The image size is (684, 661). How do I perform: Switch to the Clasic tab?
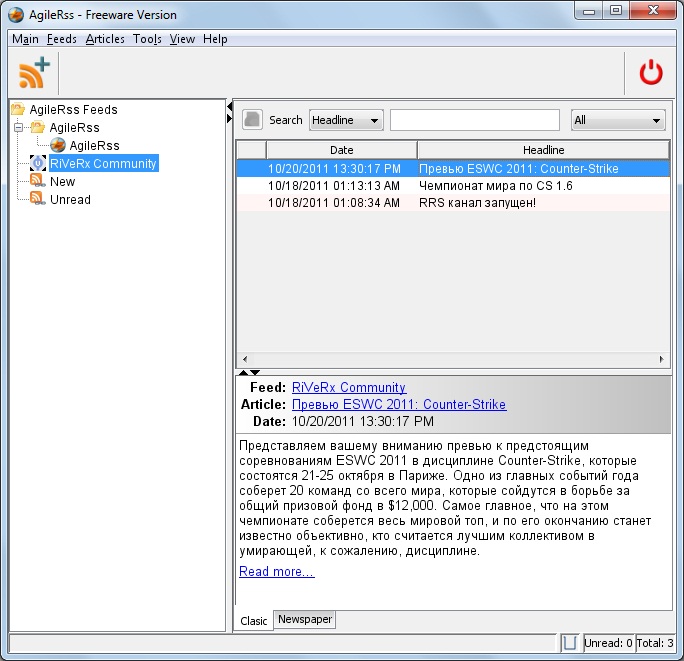[x=253, y=620]
